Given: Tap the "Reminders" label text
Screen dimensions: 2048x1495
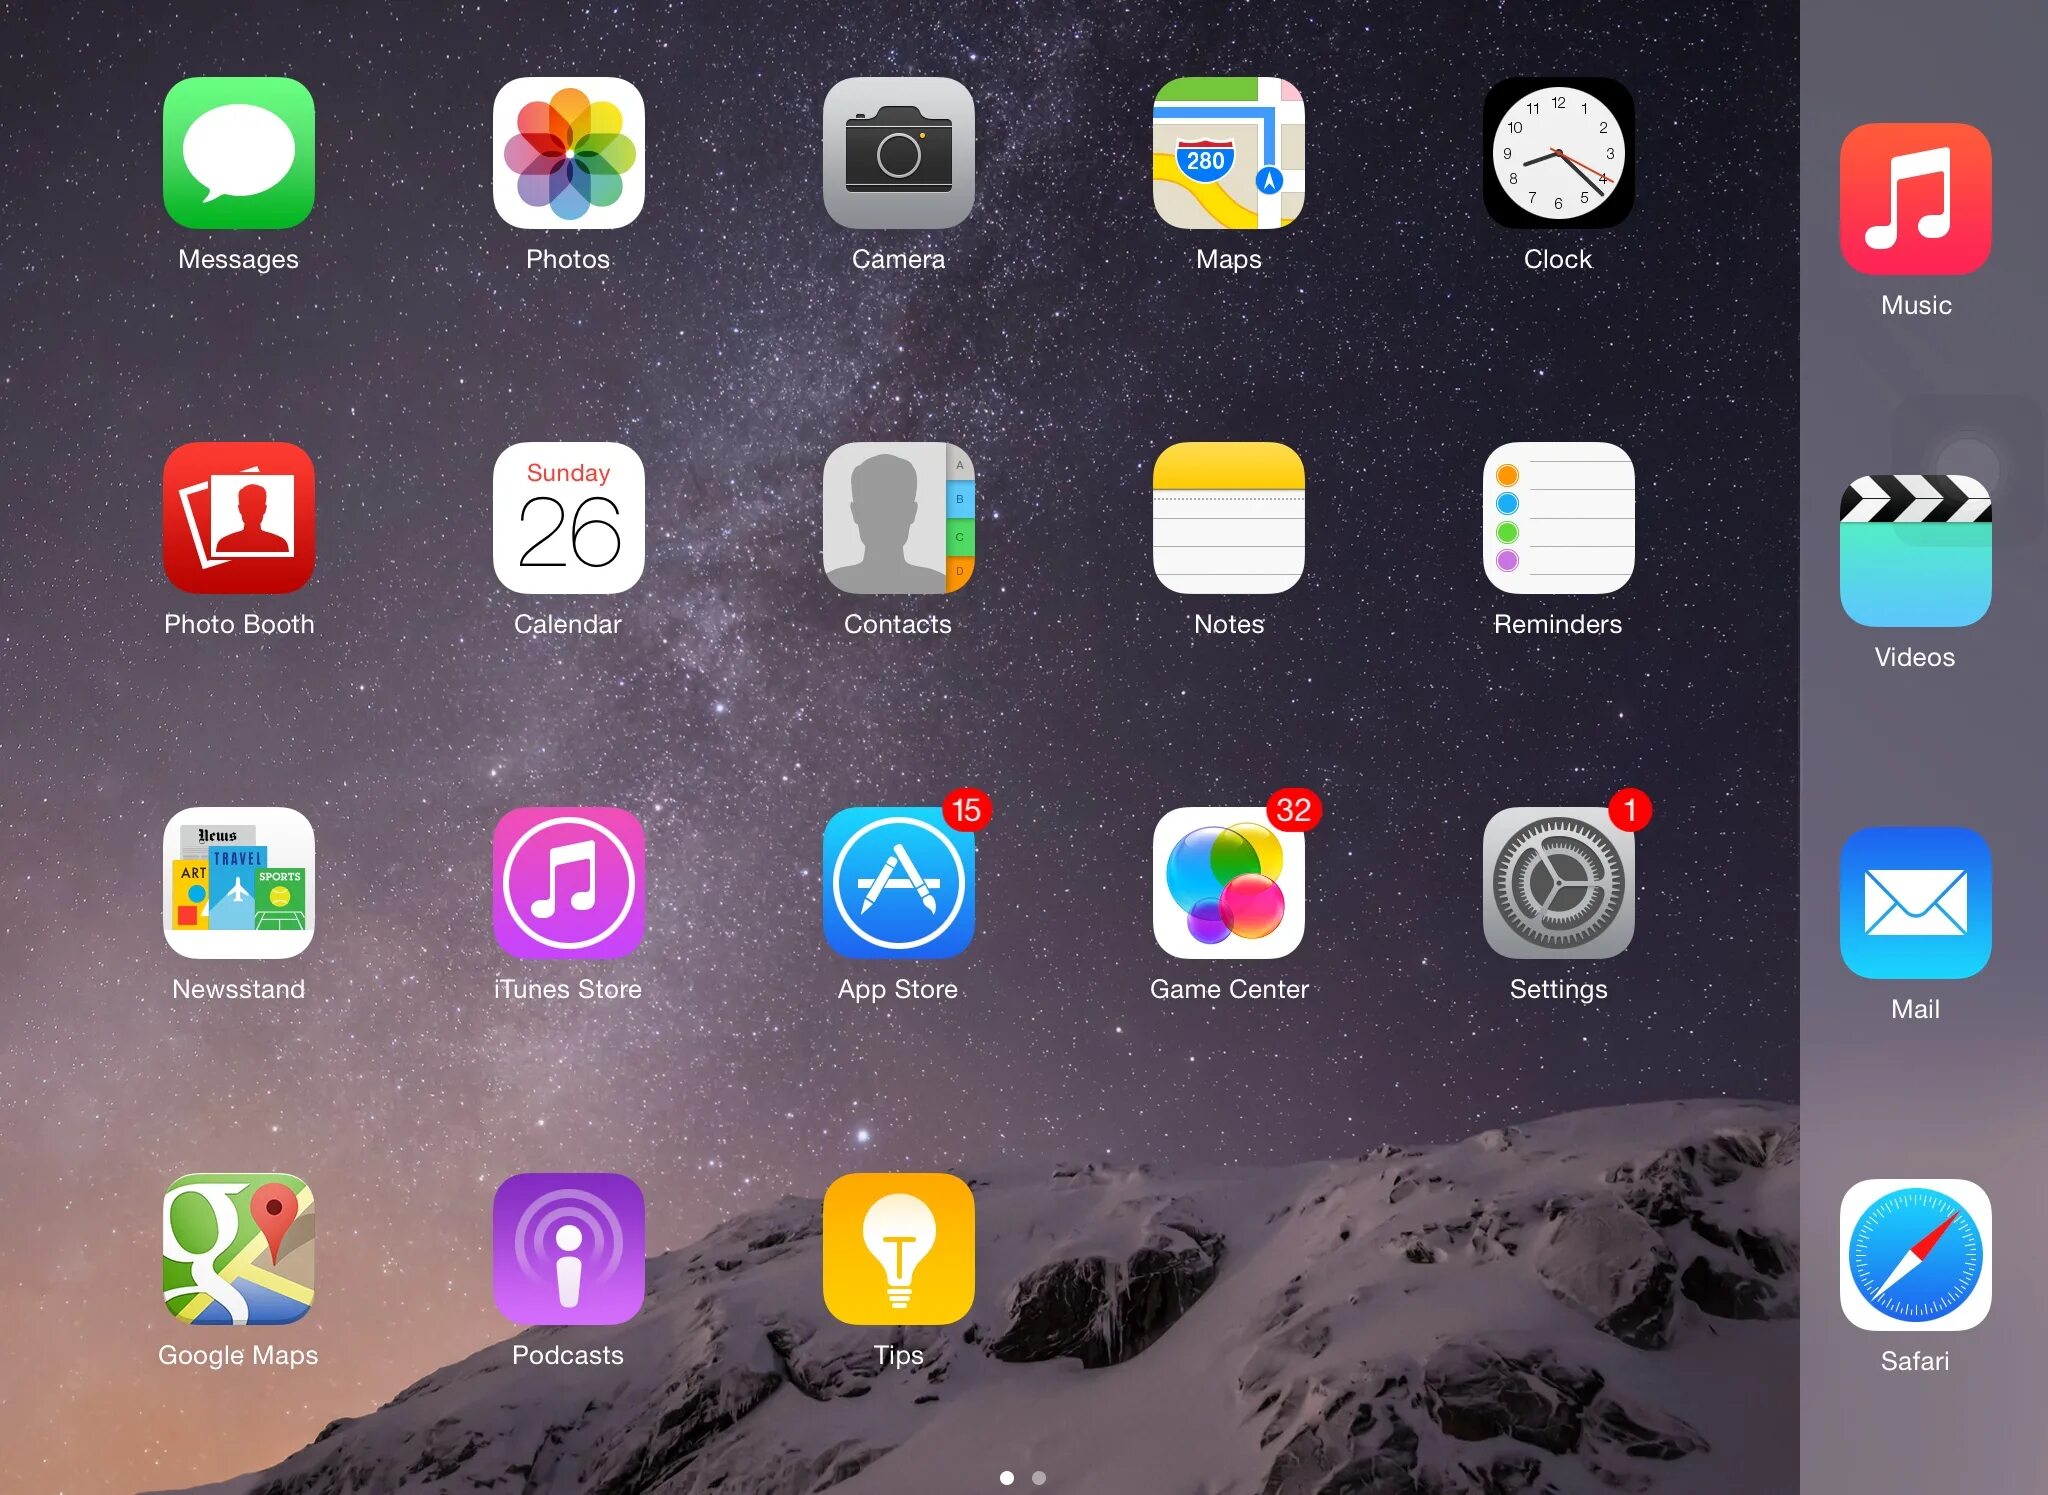Looking at the screenshot, I should click(x=1558, y=624).
